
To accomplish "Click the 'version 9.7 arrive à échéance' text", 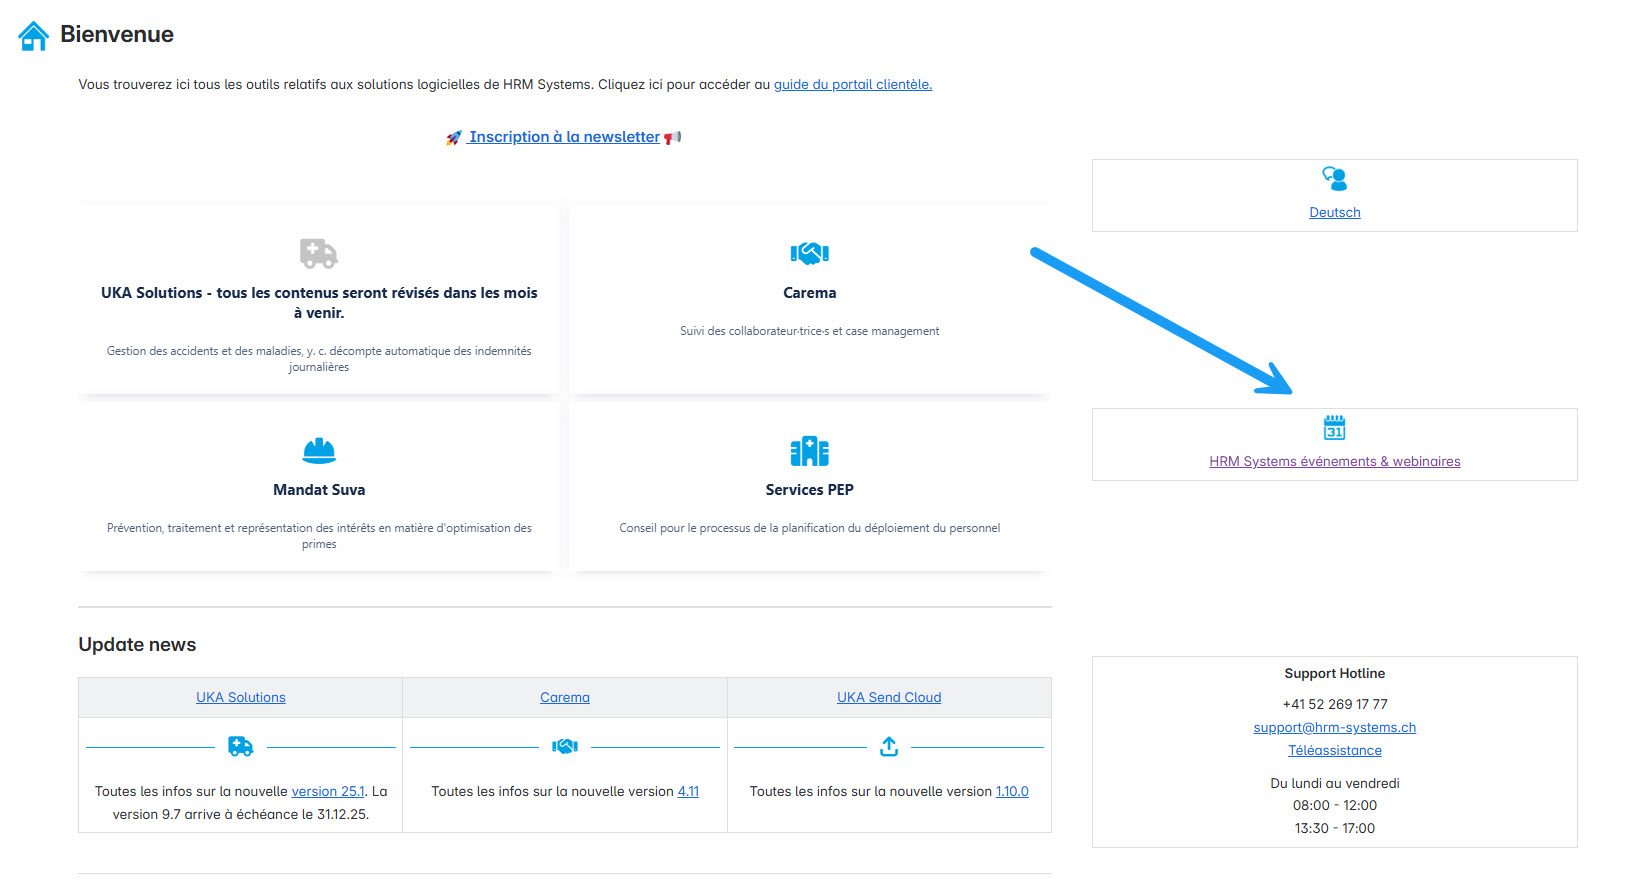I will pyautogui.click(x=240, y=814).
